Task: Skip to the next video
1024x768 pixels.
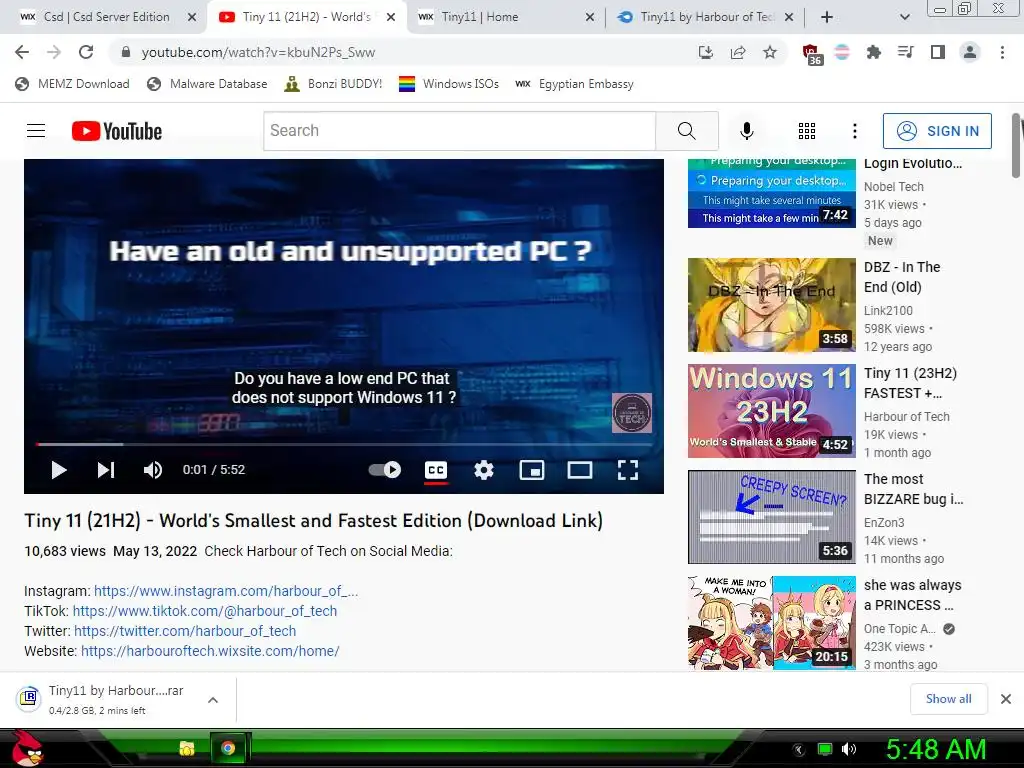Action: [x=106, y=470]
